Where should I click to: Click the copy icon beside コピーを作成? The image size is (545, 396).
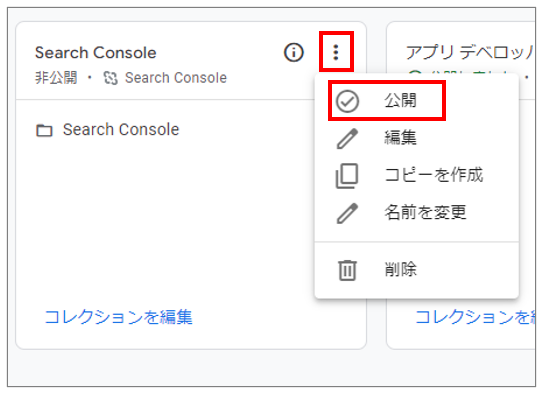point(347,176)
